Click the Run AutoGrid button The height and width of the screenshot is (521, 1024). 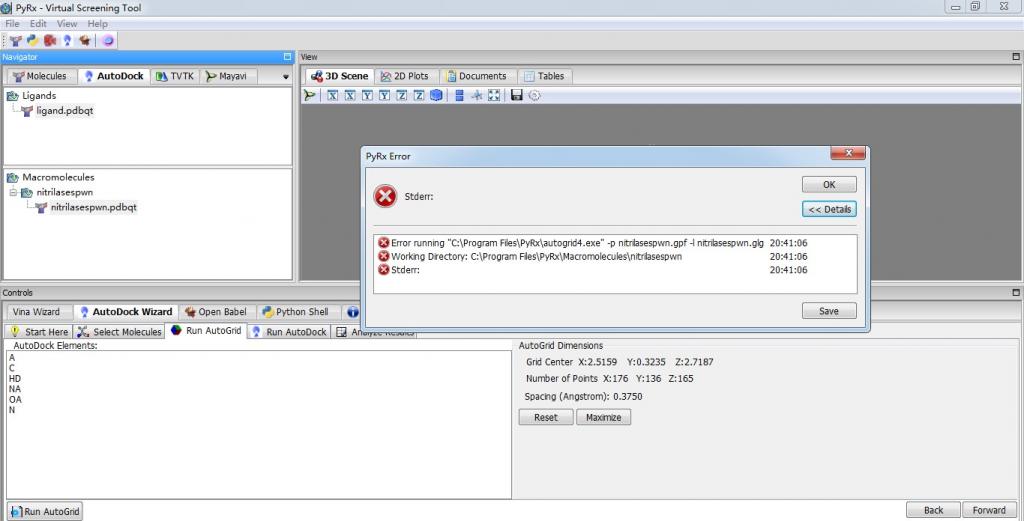point(45,511)
